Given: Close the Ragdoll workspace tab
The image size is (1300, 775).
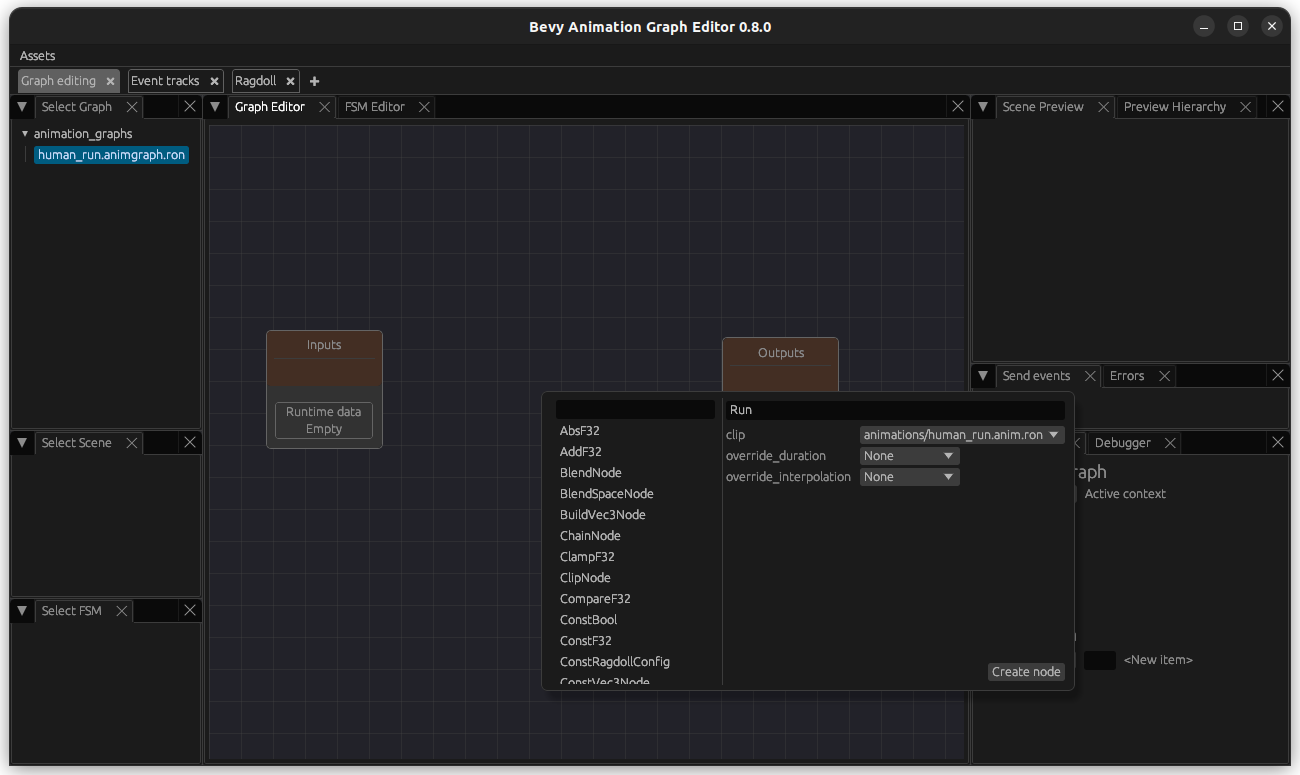Looking at the screenshot, I should click(x=289, y=81).
